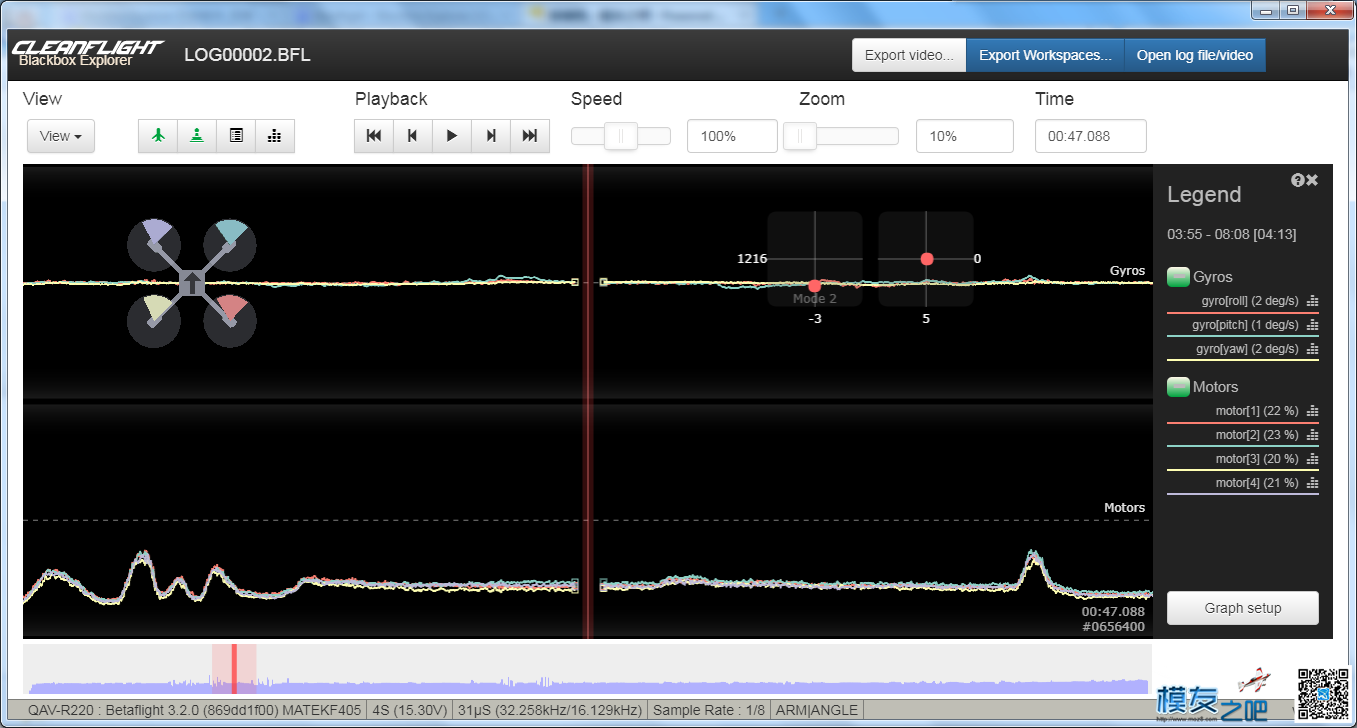
Task: Maximize the Blackbox Explorer window
Action: pos(1293,9)
